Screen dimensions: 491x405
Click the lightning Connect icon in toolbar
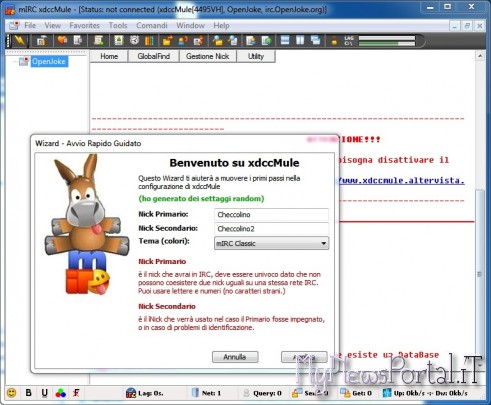[20, 40]
